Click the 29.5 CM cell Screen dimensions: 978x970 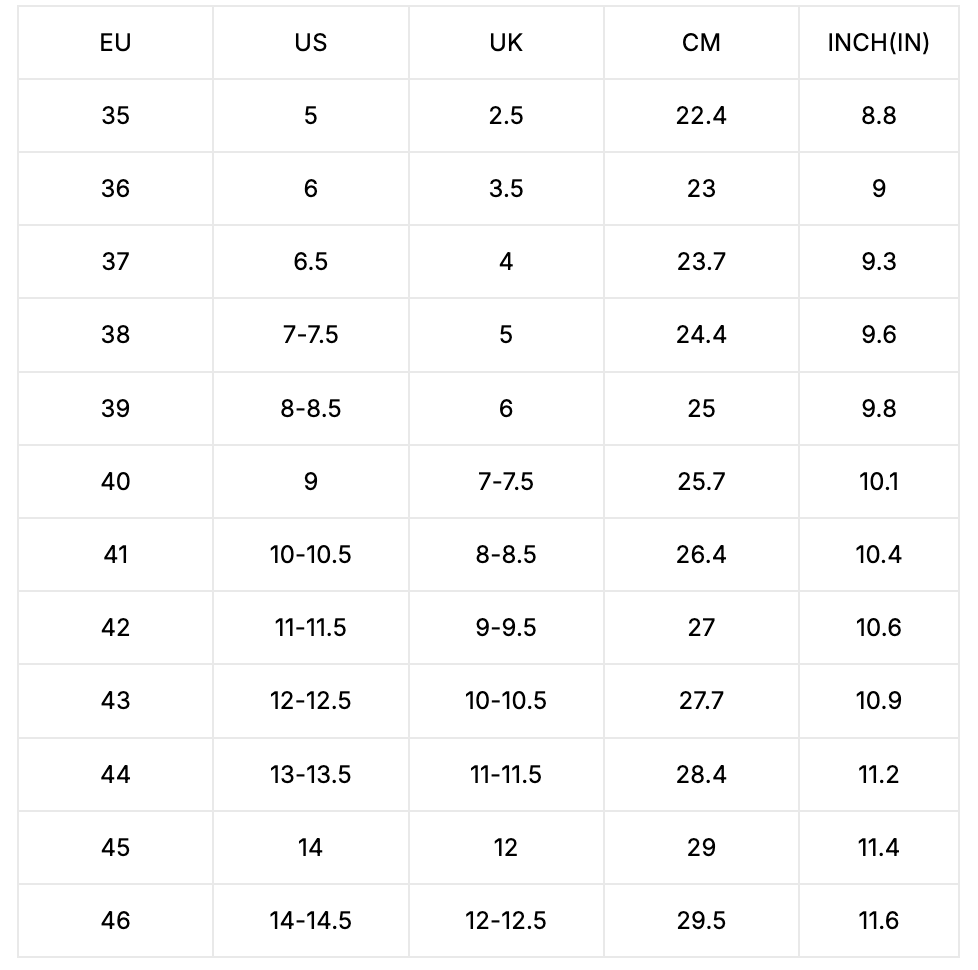click(701, 920)
